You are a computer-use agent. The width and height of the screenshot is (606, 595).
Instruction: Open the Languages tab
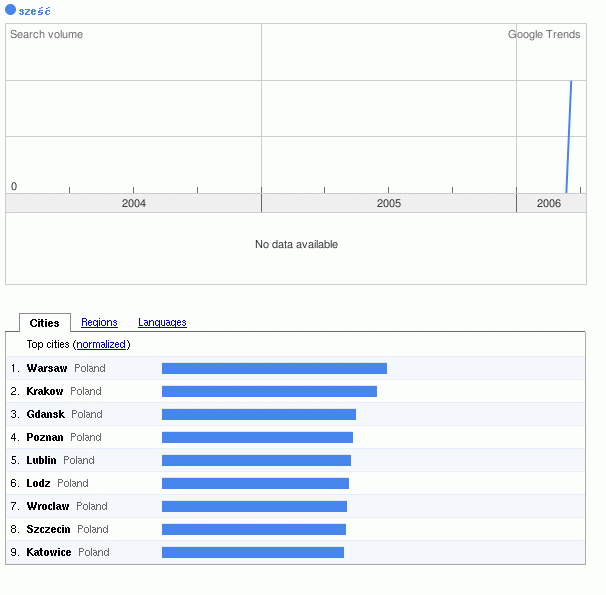click(162, 323)
